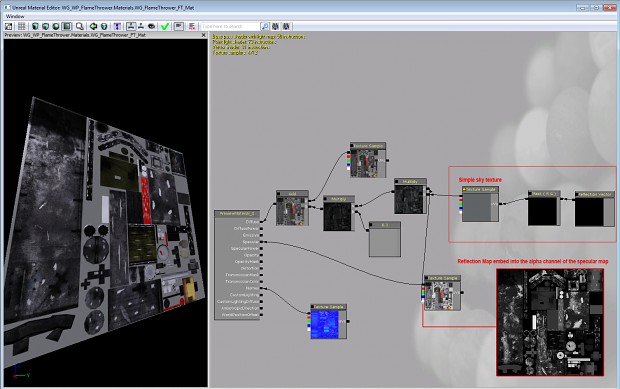
Task: Click the Emissive input pin
Action: point(261,235)
